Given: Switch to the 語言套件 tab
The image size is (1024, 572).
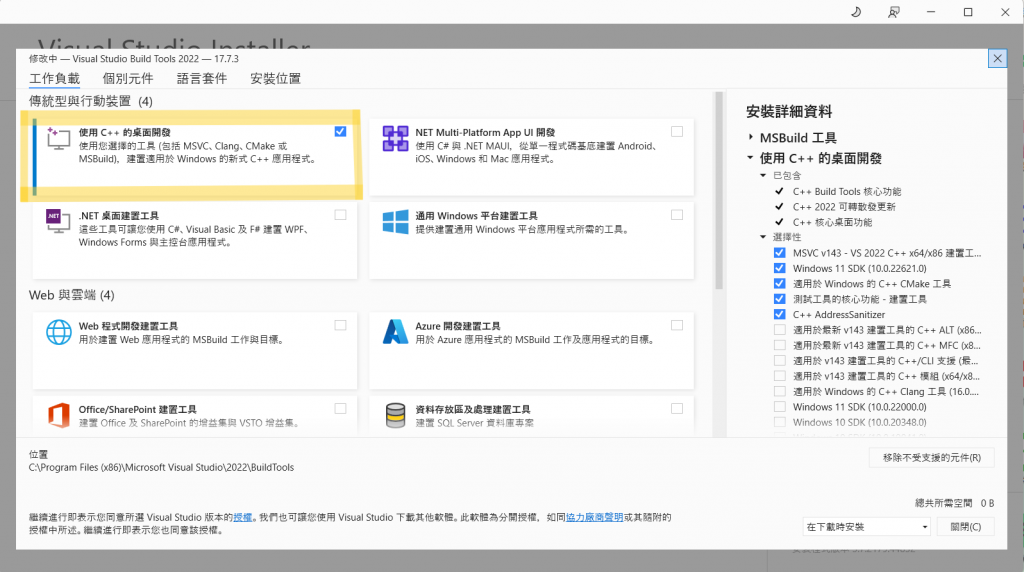Looking at the screenshot, I should (202, 78).
